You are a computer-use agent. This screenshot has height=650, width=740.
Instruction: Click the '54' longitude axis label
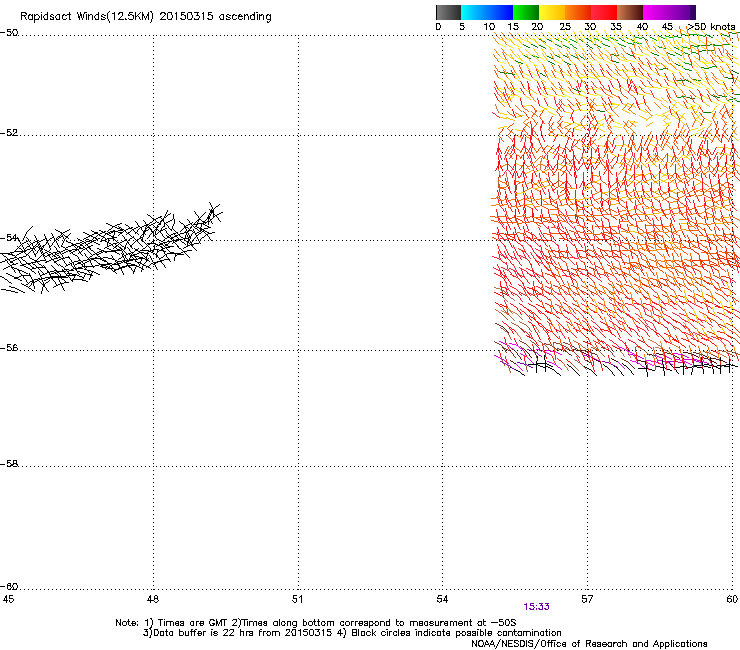pos(442,599)
